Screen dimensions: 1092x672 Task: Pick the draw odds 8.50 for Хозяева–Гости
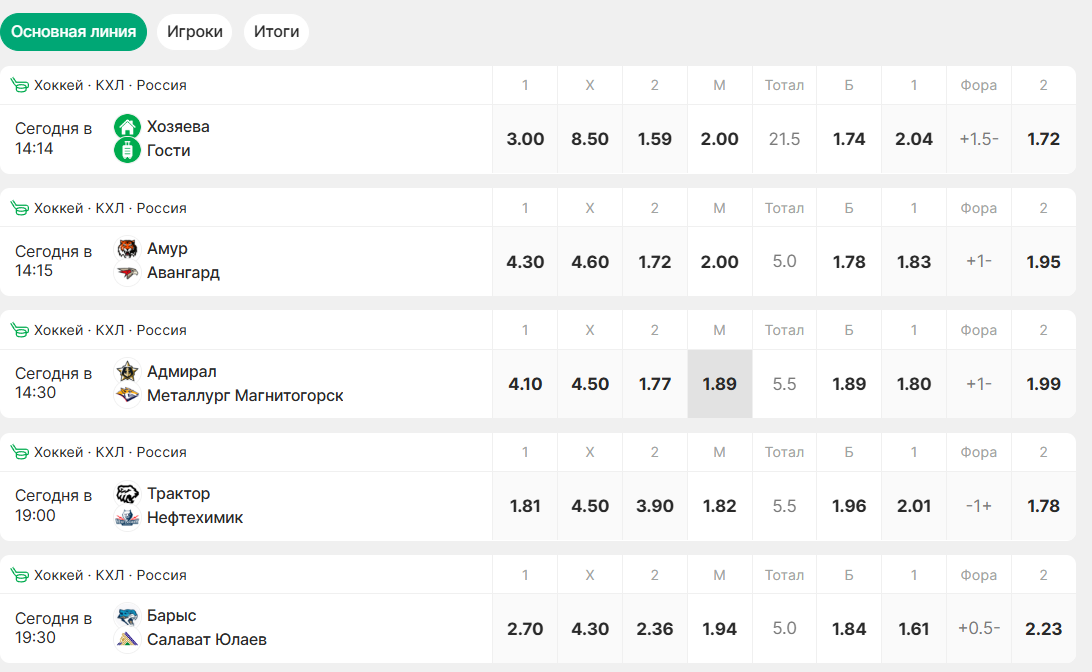coord(590,139)
